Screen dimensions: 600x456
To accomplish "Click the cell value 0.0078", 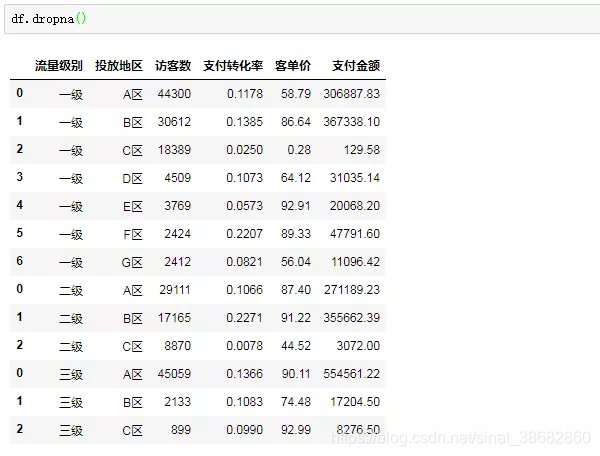I will click(x=245, y=346).
